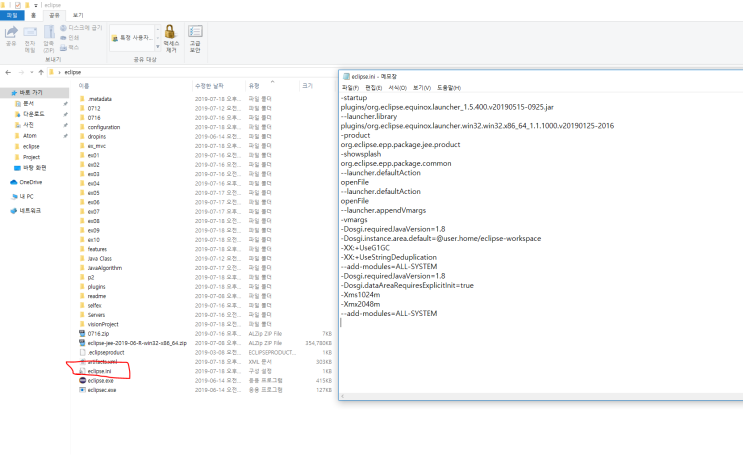This screenshot has width=743, height=455.
Task: Click the -vmargs line in Notepad
Action: tap(354, 220)
